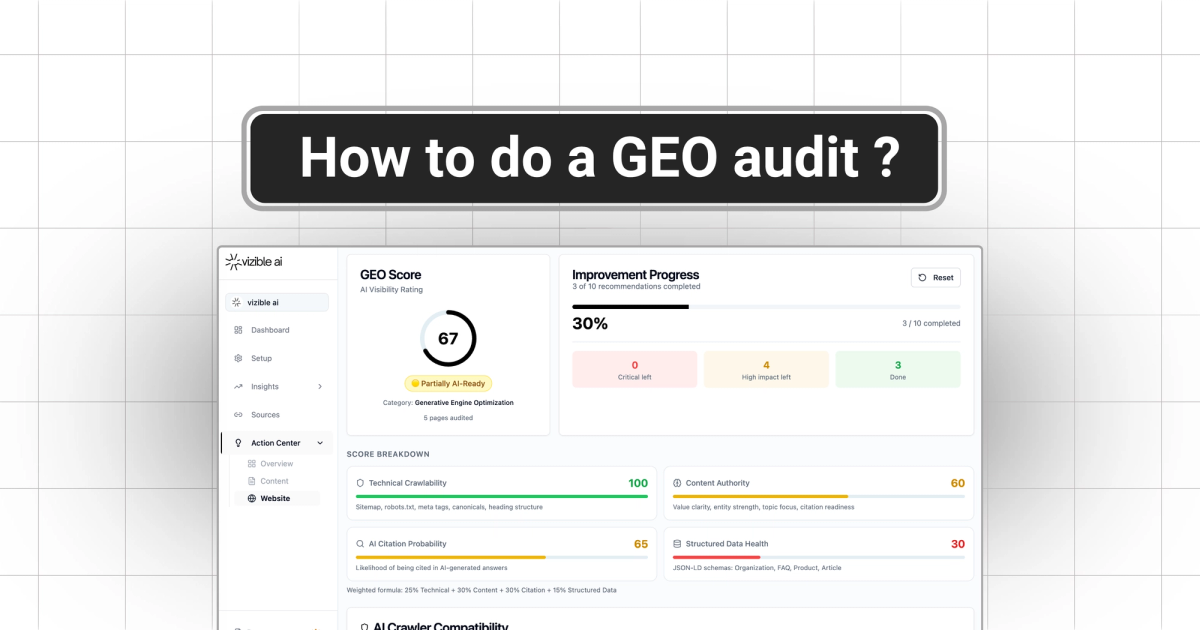Screen dimensions: 1200x630
Task: Click the '3 / 10 completed' text
Action: click(931, 323)
